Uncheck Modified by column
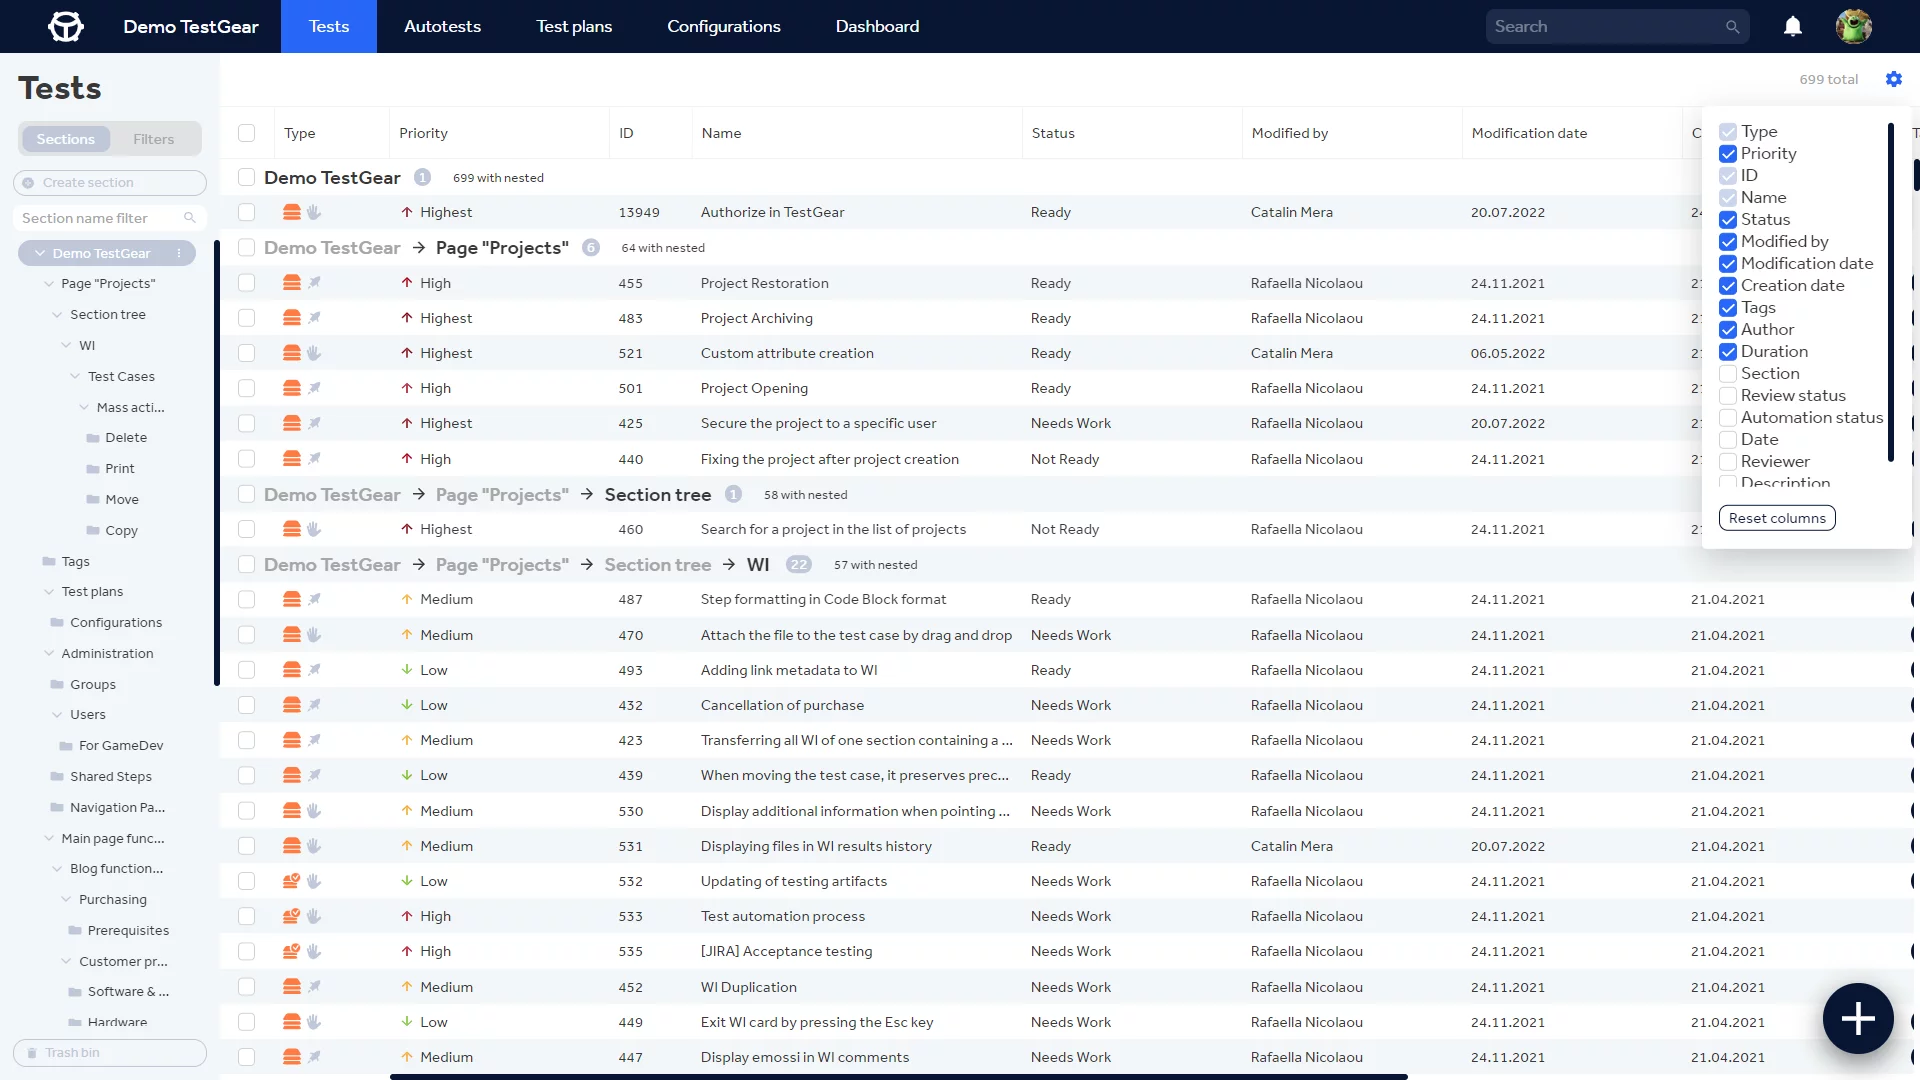Viewport: 1920px width, 1080px height. [x=1728, y=242]
